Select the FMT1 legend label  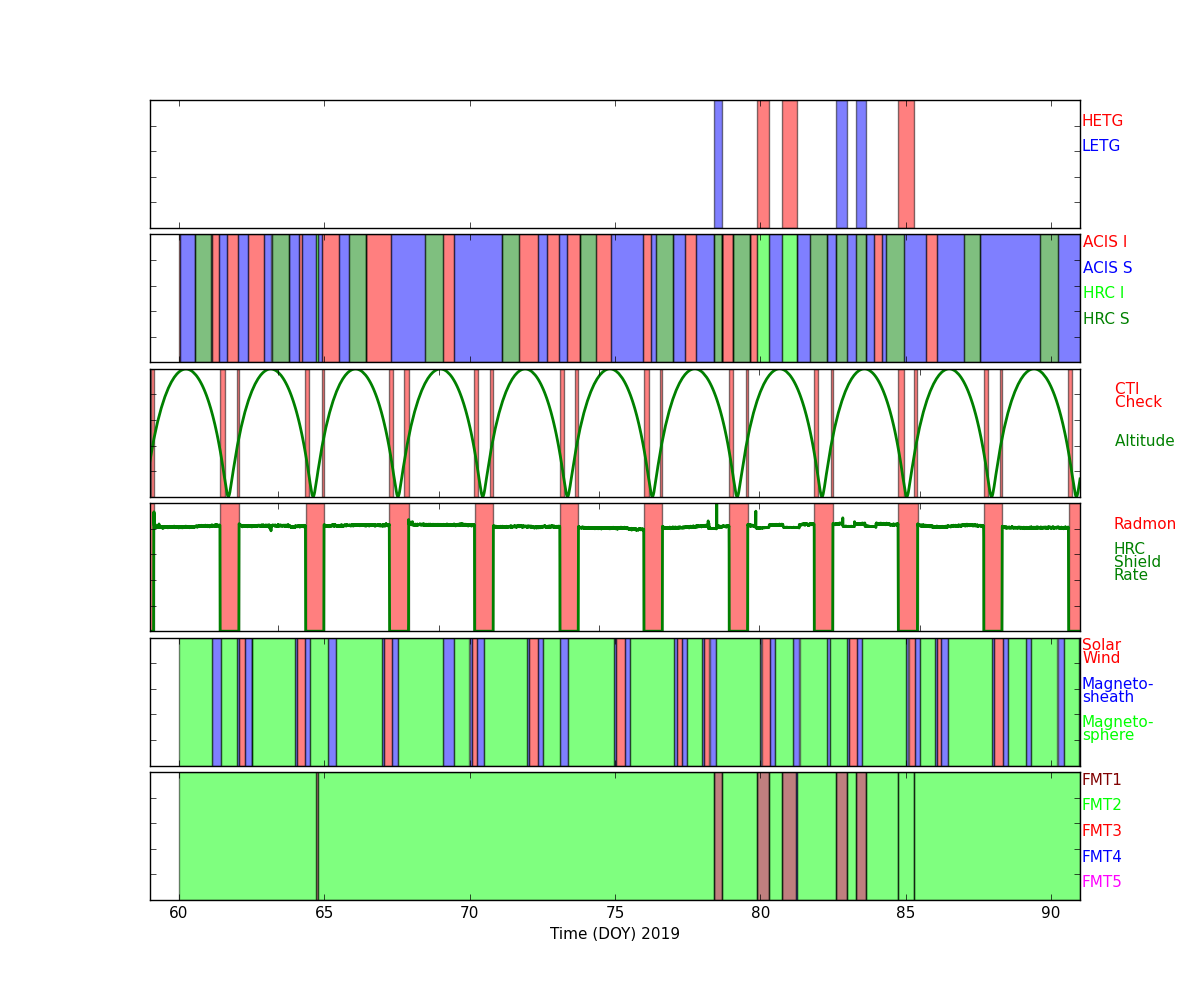coord(1101,780)
